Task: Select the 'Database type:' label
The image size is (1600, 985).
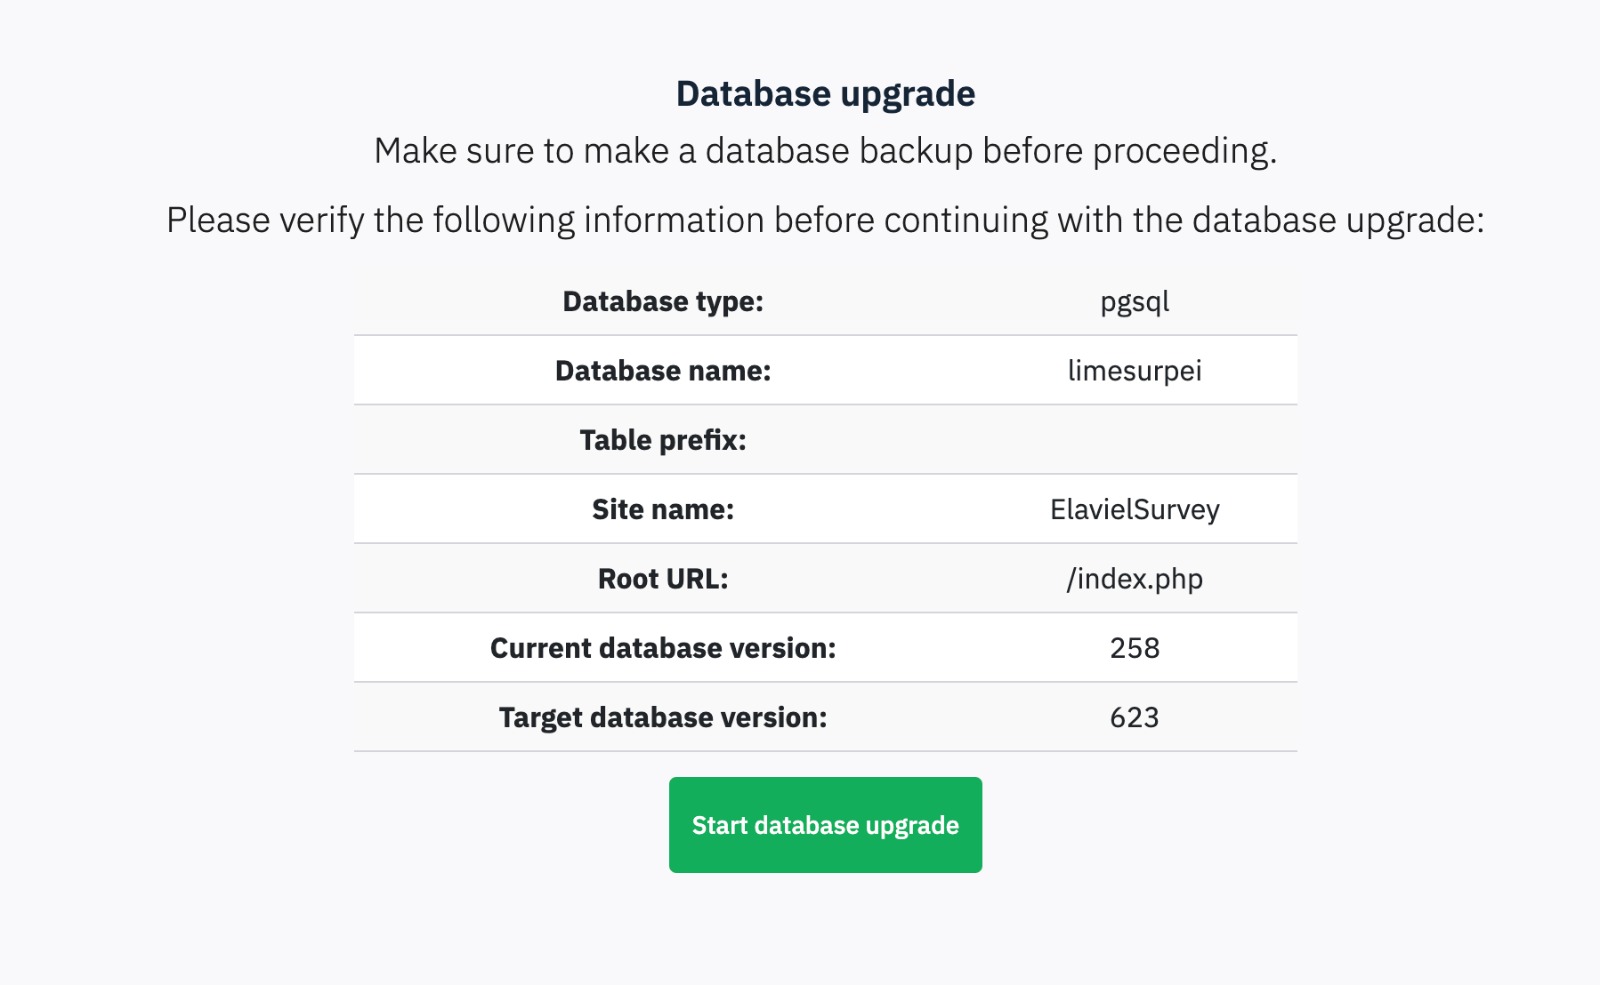Action: pyautogui.click(x=663, y=302)
